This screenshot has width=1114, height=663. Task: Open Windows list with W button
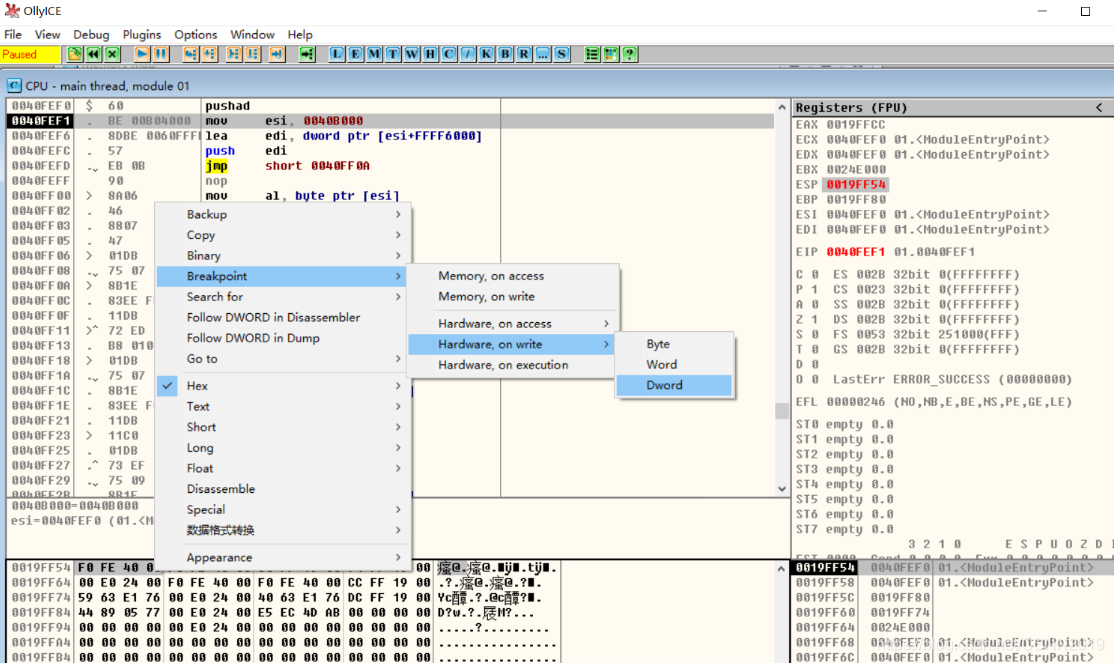(x=411, y=54)
